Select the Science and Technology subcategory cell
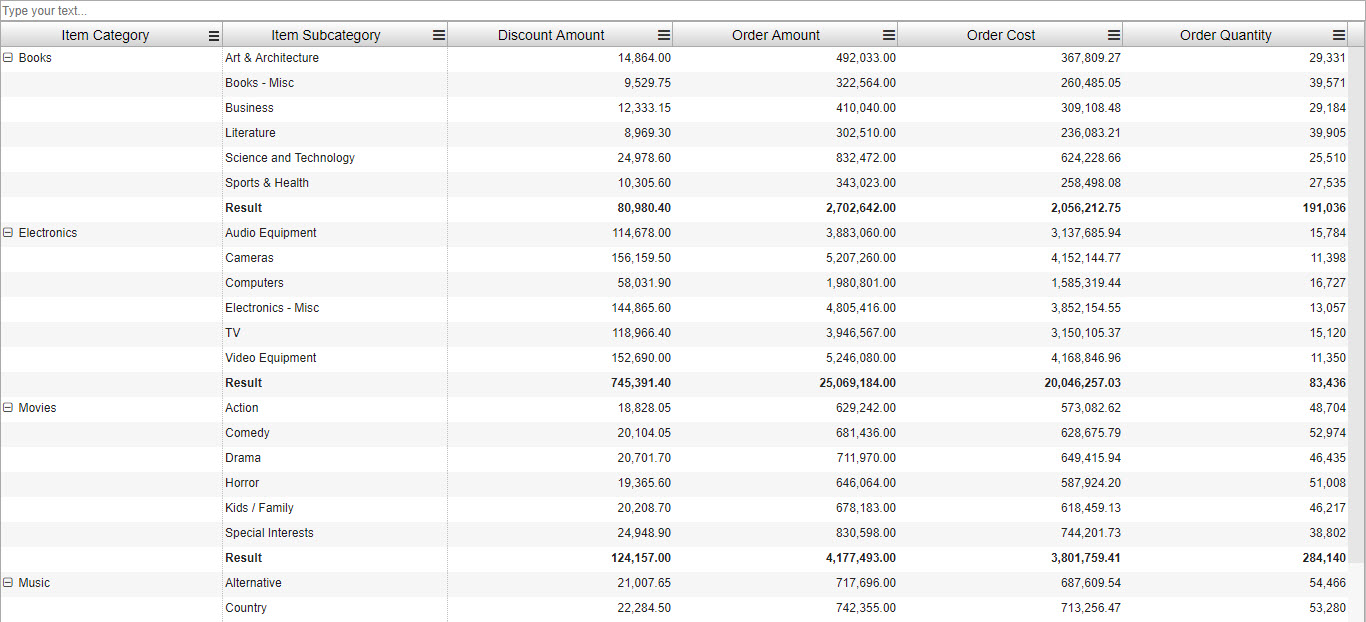The height and width of the screenshot is (622, 1366). click(x=290, y=158)
